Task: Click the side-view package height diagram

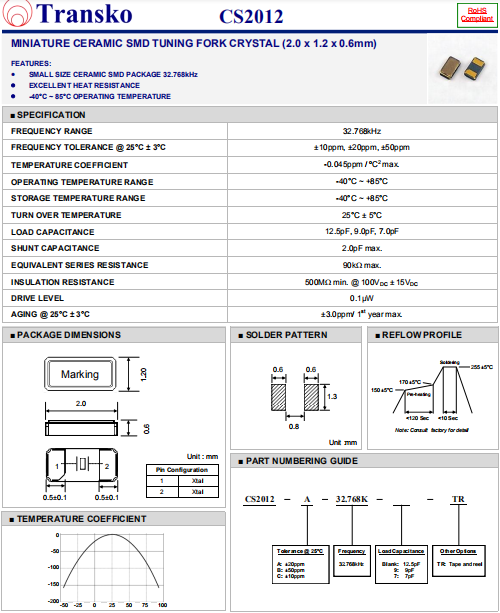Action: click(x=81, y=428)
